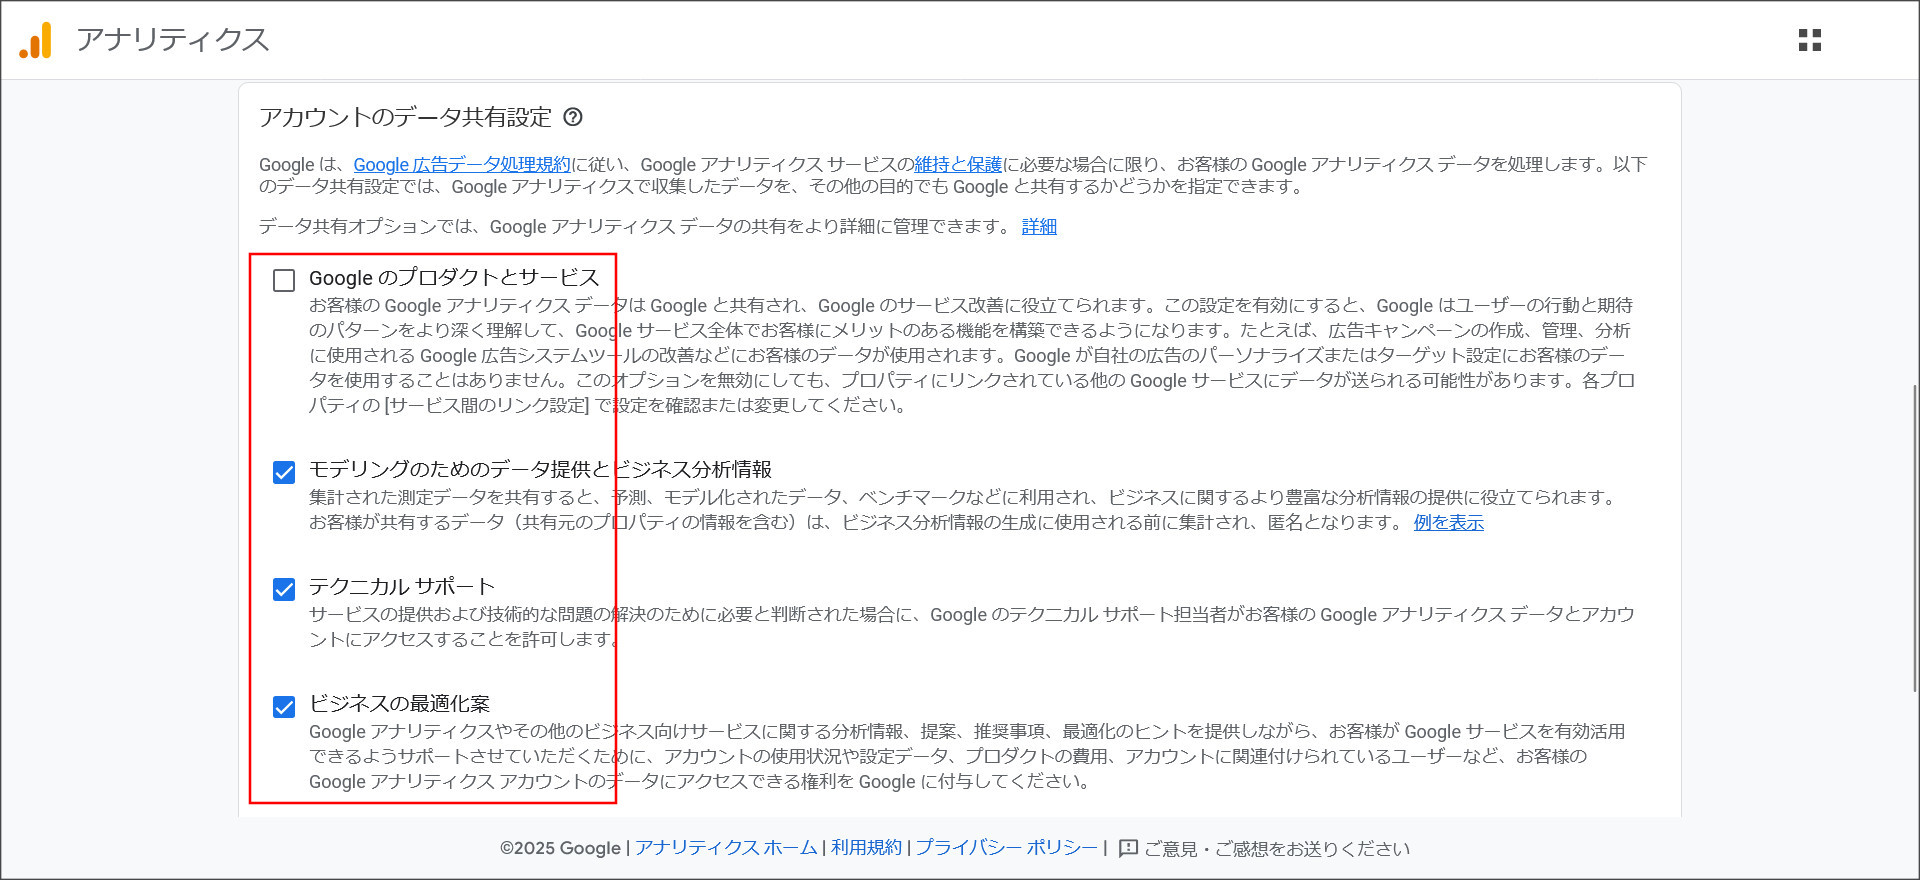Image resolution: width=1920 pixels, height=880 pixels.
Task: Click the ビジネスの最適化案 label text
Action: tap(399, 704)
